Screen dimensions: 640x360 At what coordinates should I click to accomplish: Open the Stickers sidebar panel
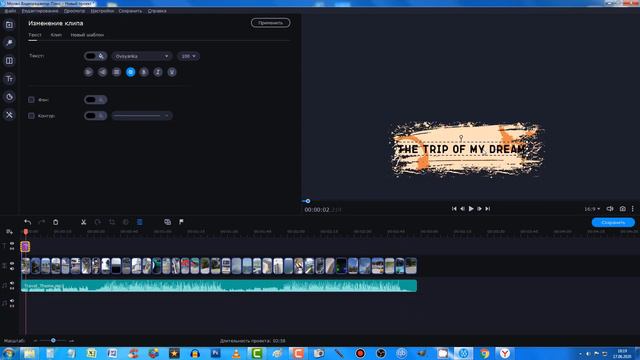coord(9,97)
